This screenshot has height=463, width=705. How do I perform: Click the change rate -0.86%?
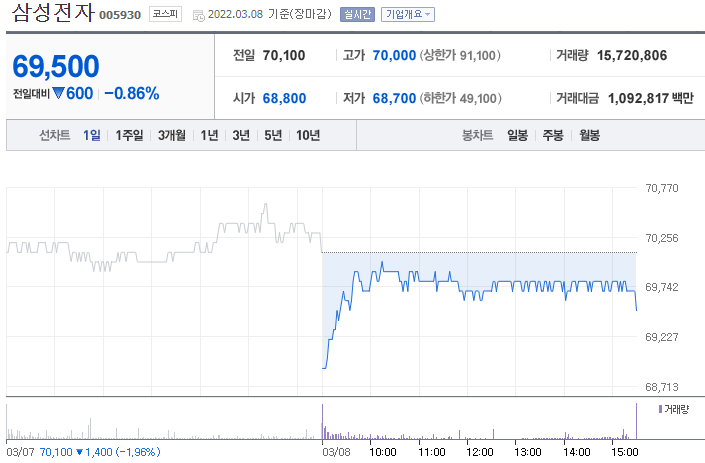132,93
